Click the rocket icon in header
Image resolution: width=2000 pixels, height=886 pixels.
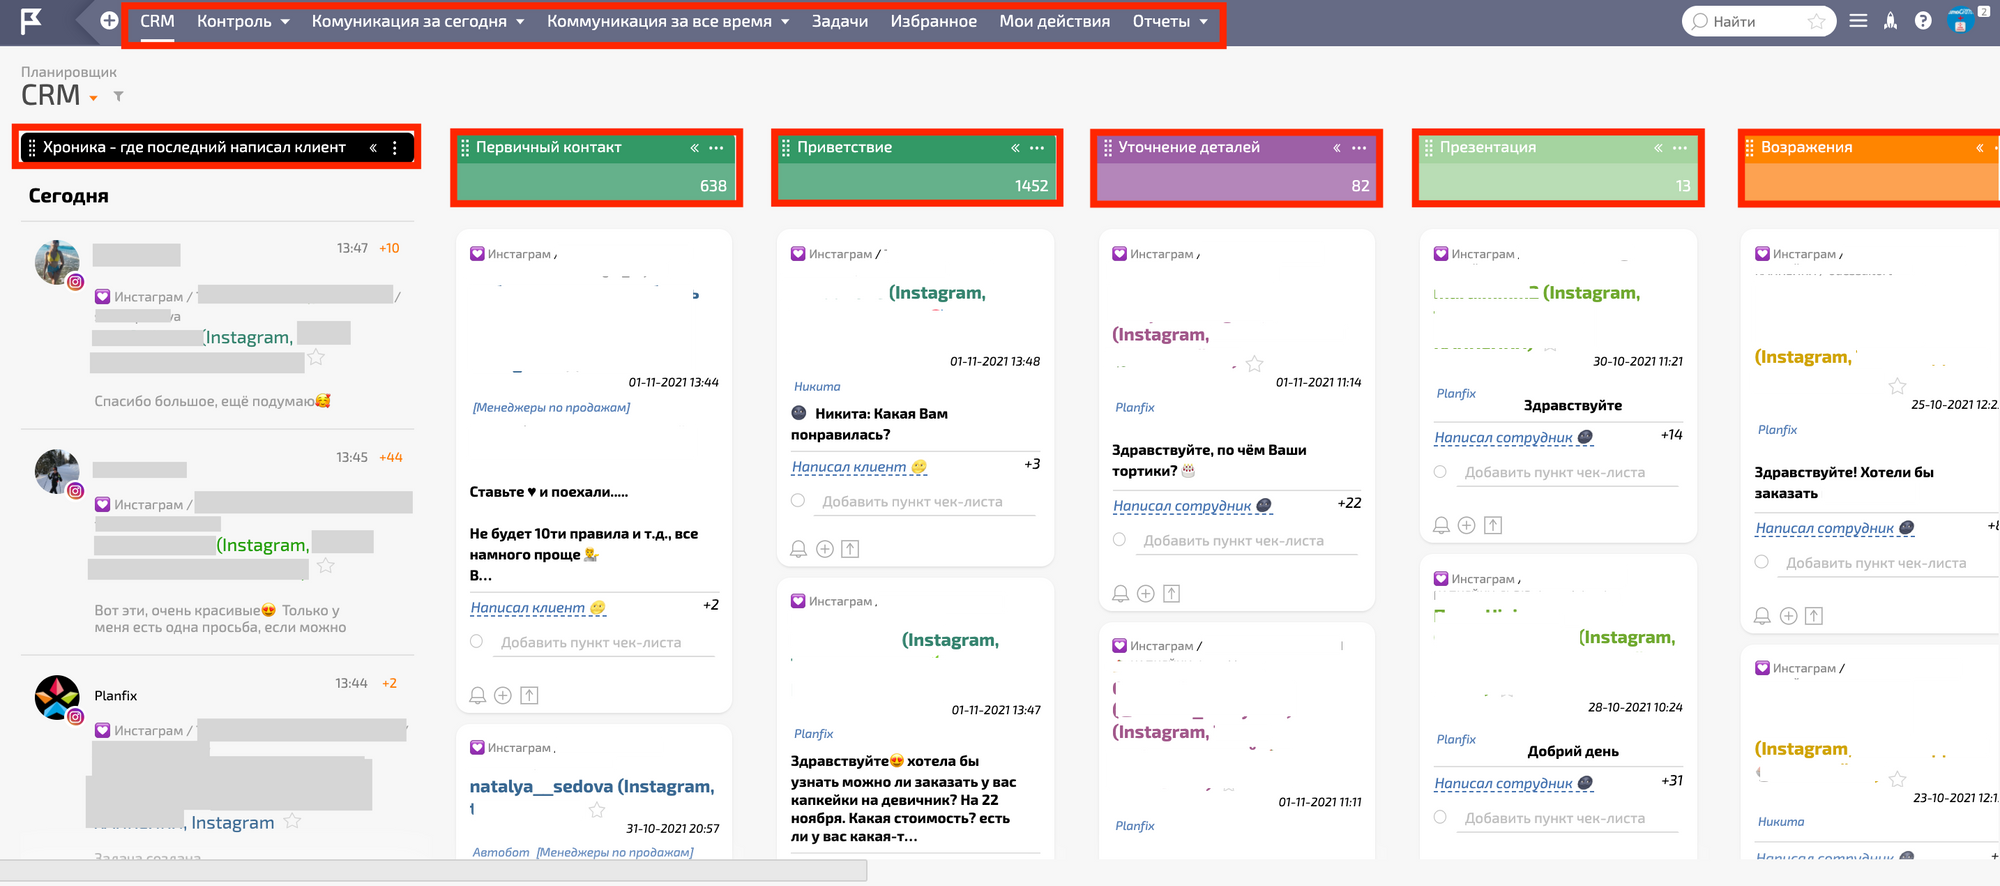point(1890,21)
